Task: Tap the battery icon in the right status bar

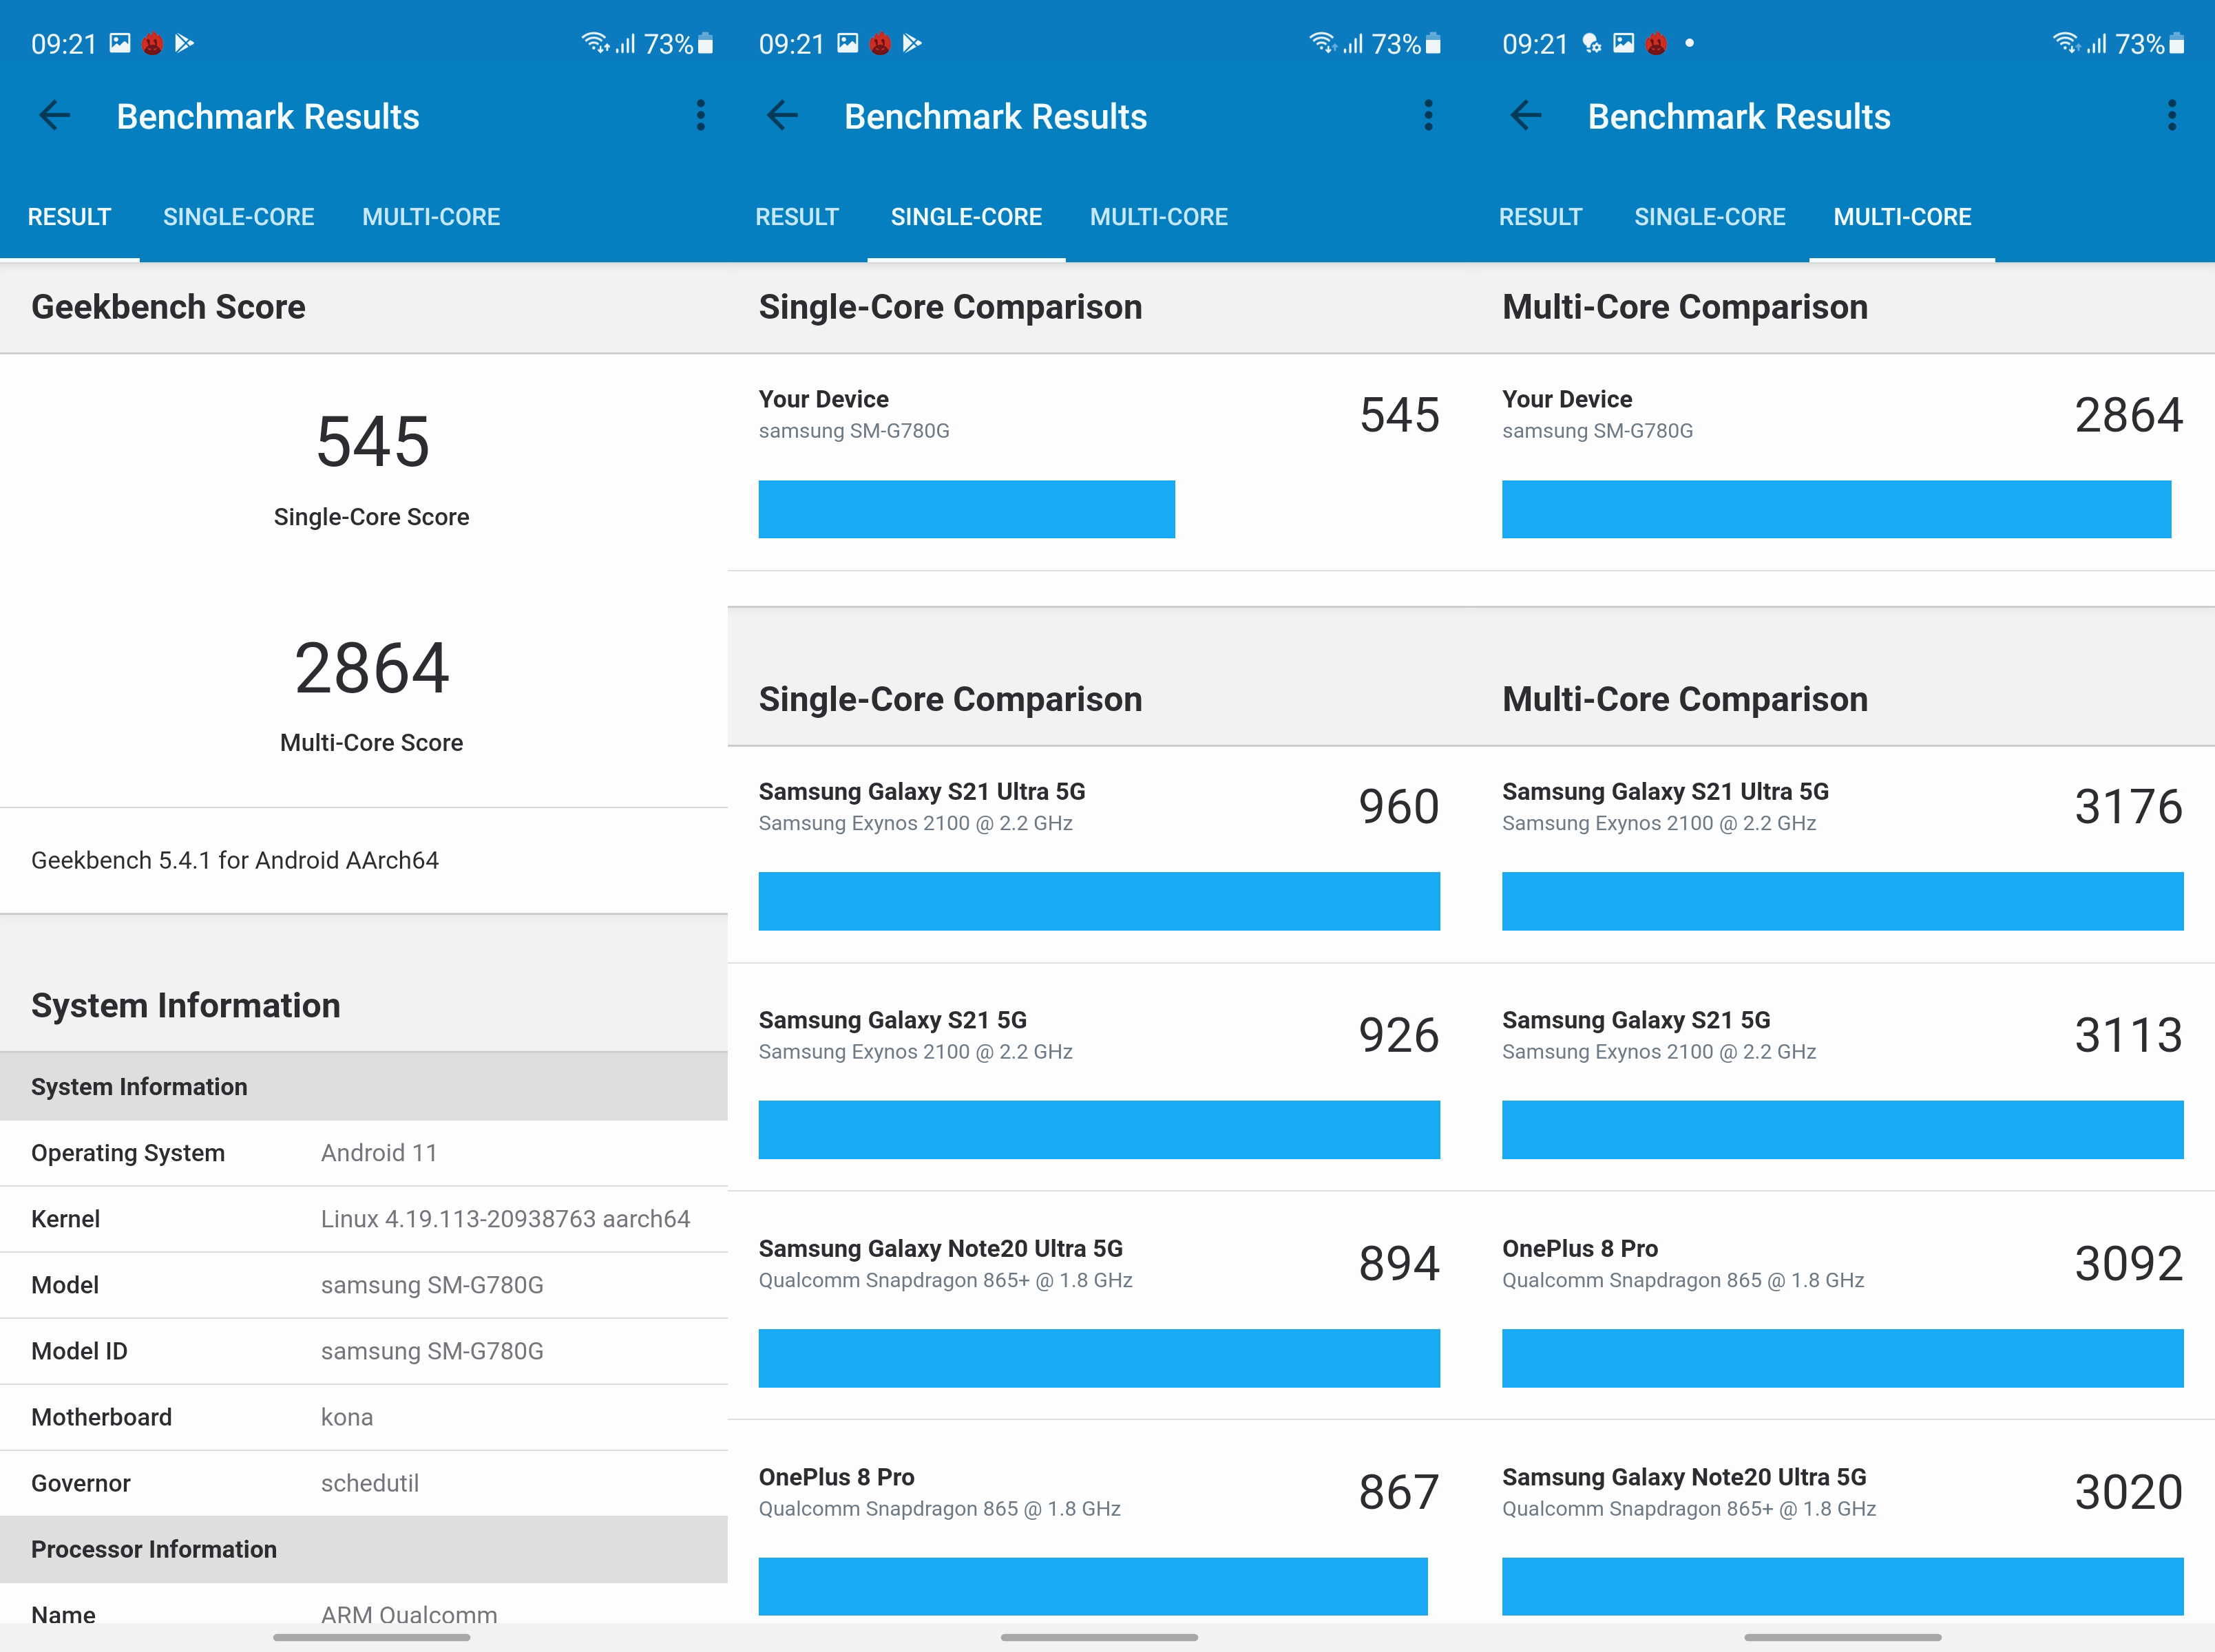Action: pyautogui.click(x=2176, y=43)
